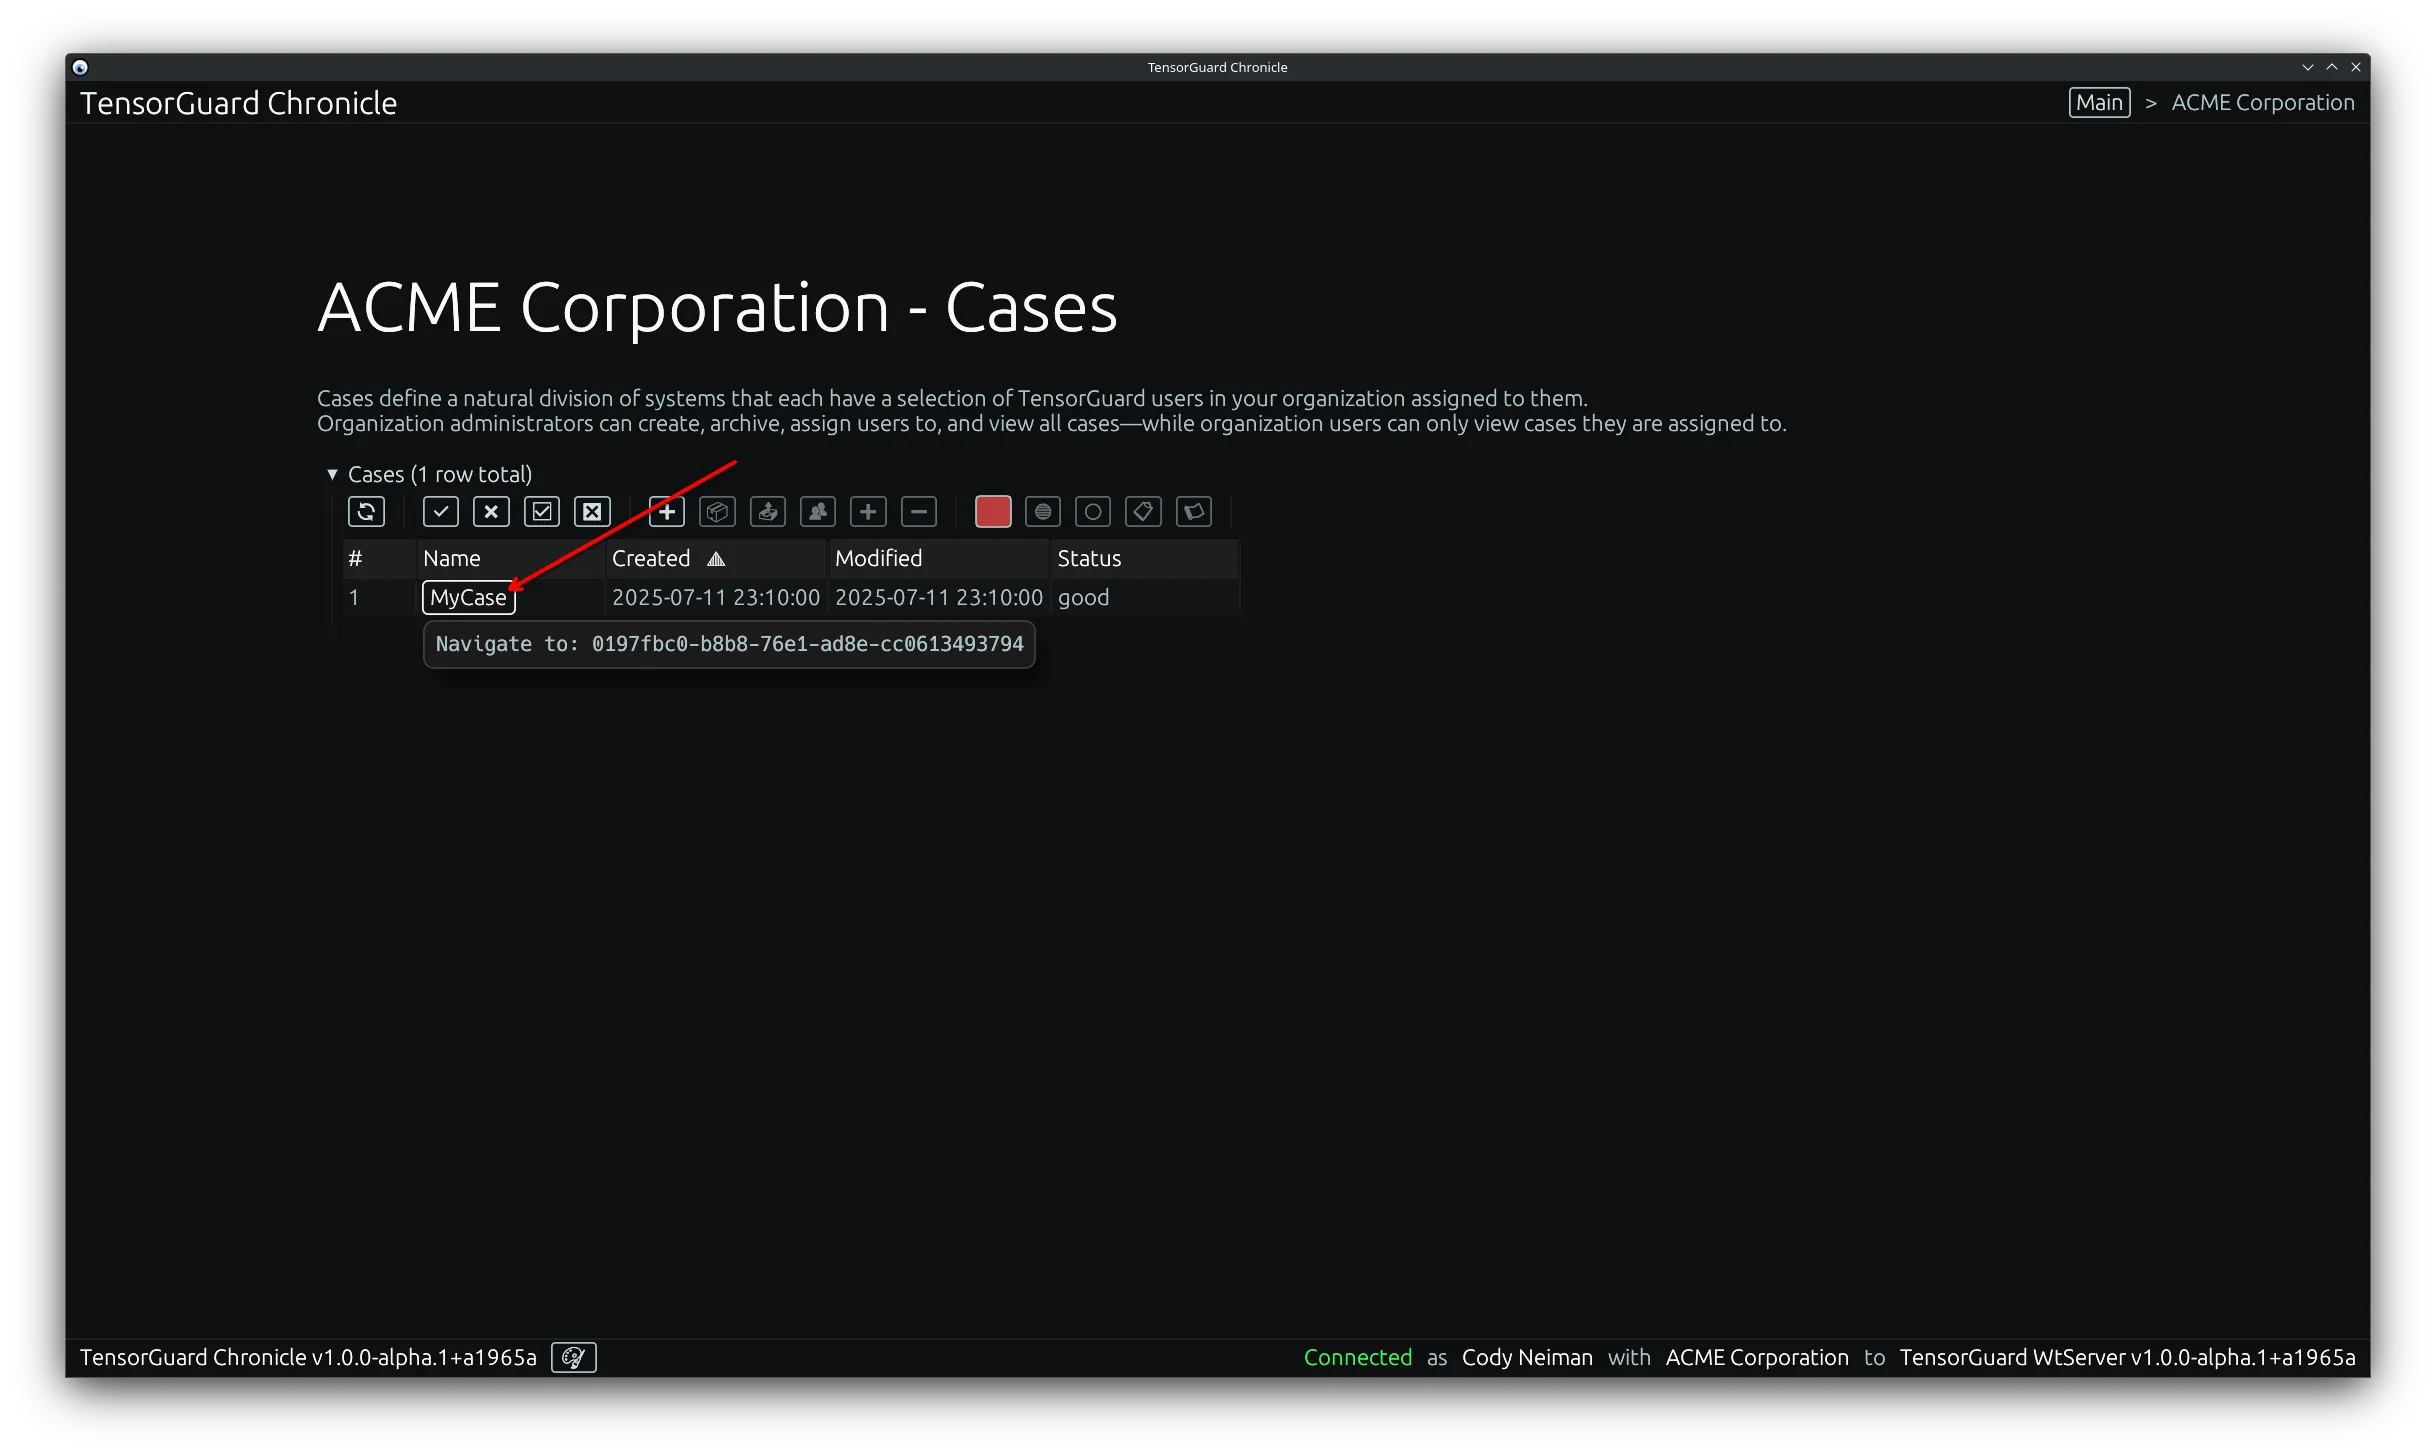Viewport: 2436px width, 1455px height.
Task: Click the refresh cases icon
Action: [x=366, y=511]
